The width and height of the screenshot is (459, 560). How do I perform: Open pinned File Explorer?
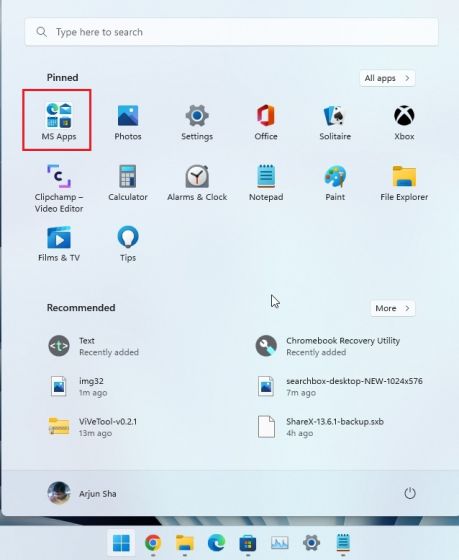point(404,182)
